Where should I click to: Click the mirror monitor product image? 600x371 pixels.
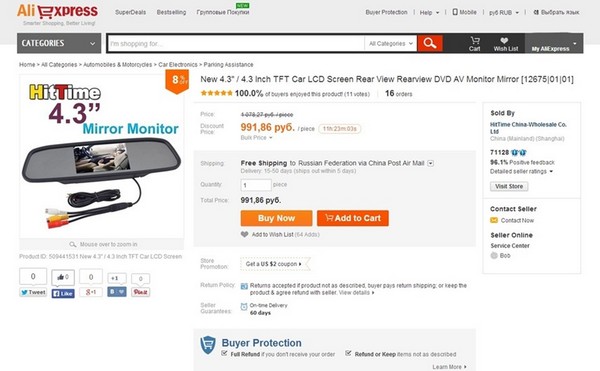point(101,157)
